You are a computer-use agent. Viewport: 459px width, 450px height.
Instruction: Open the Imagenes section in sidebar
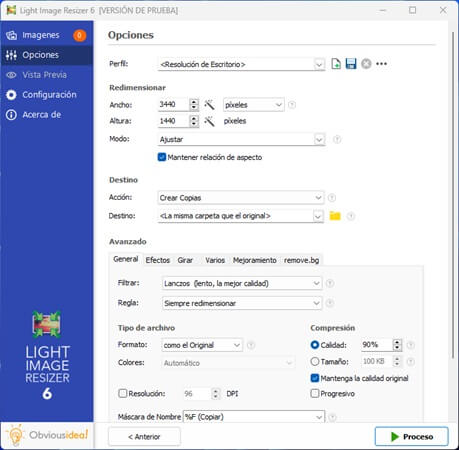click(x=47, y=35)
